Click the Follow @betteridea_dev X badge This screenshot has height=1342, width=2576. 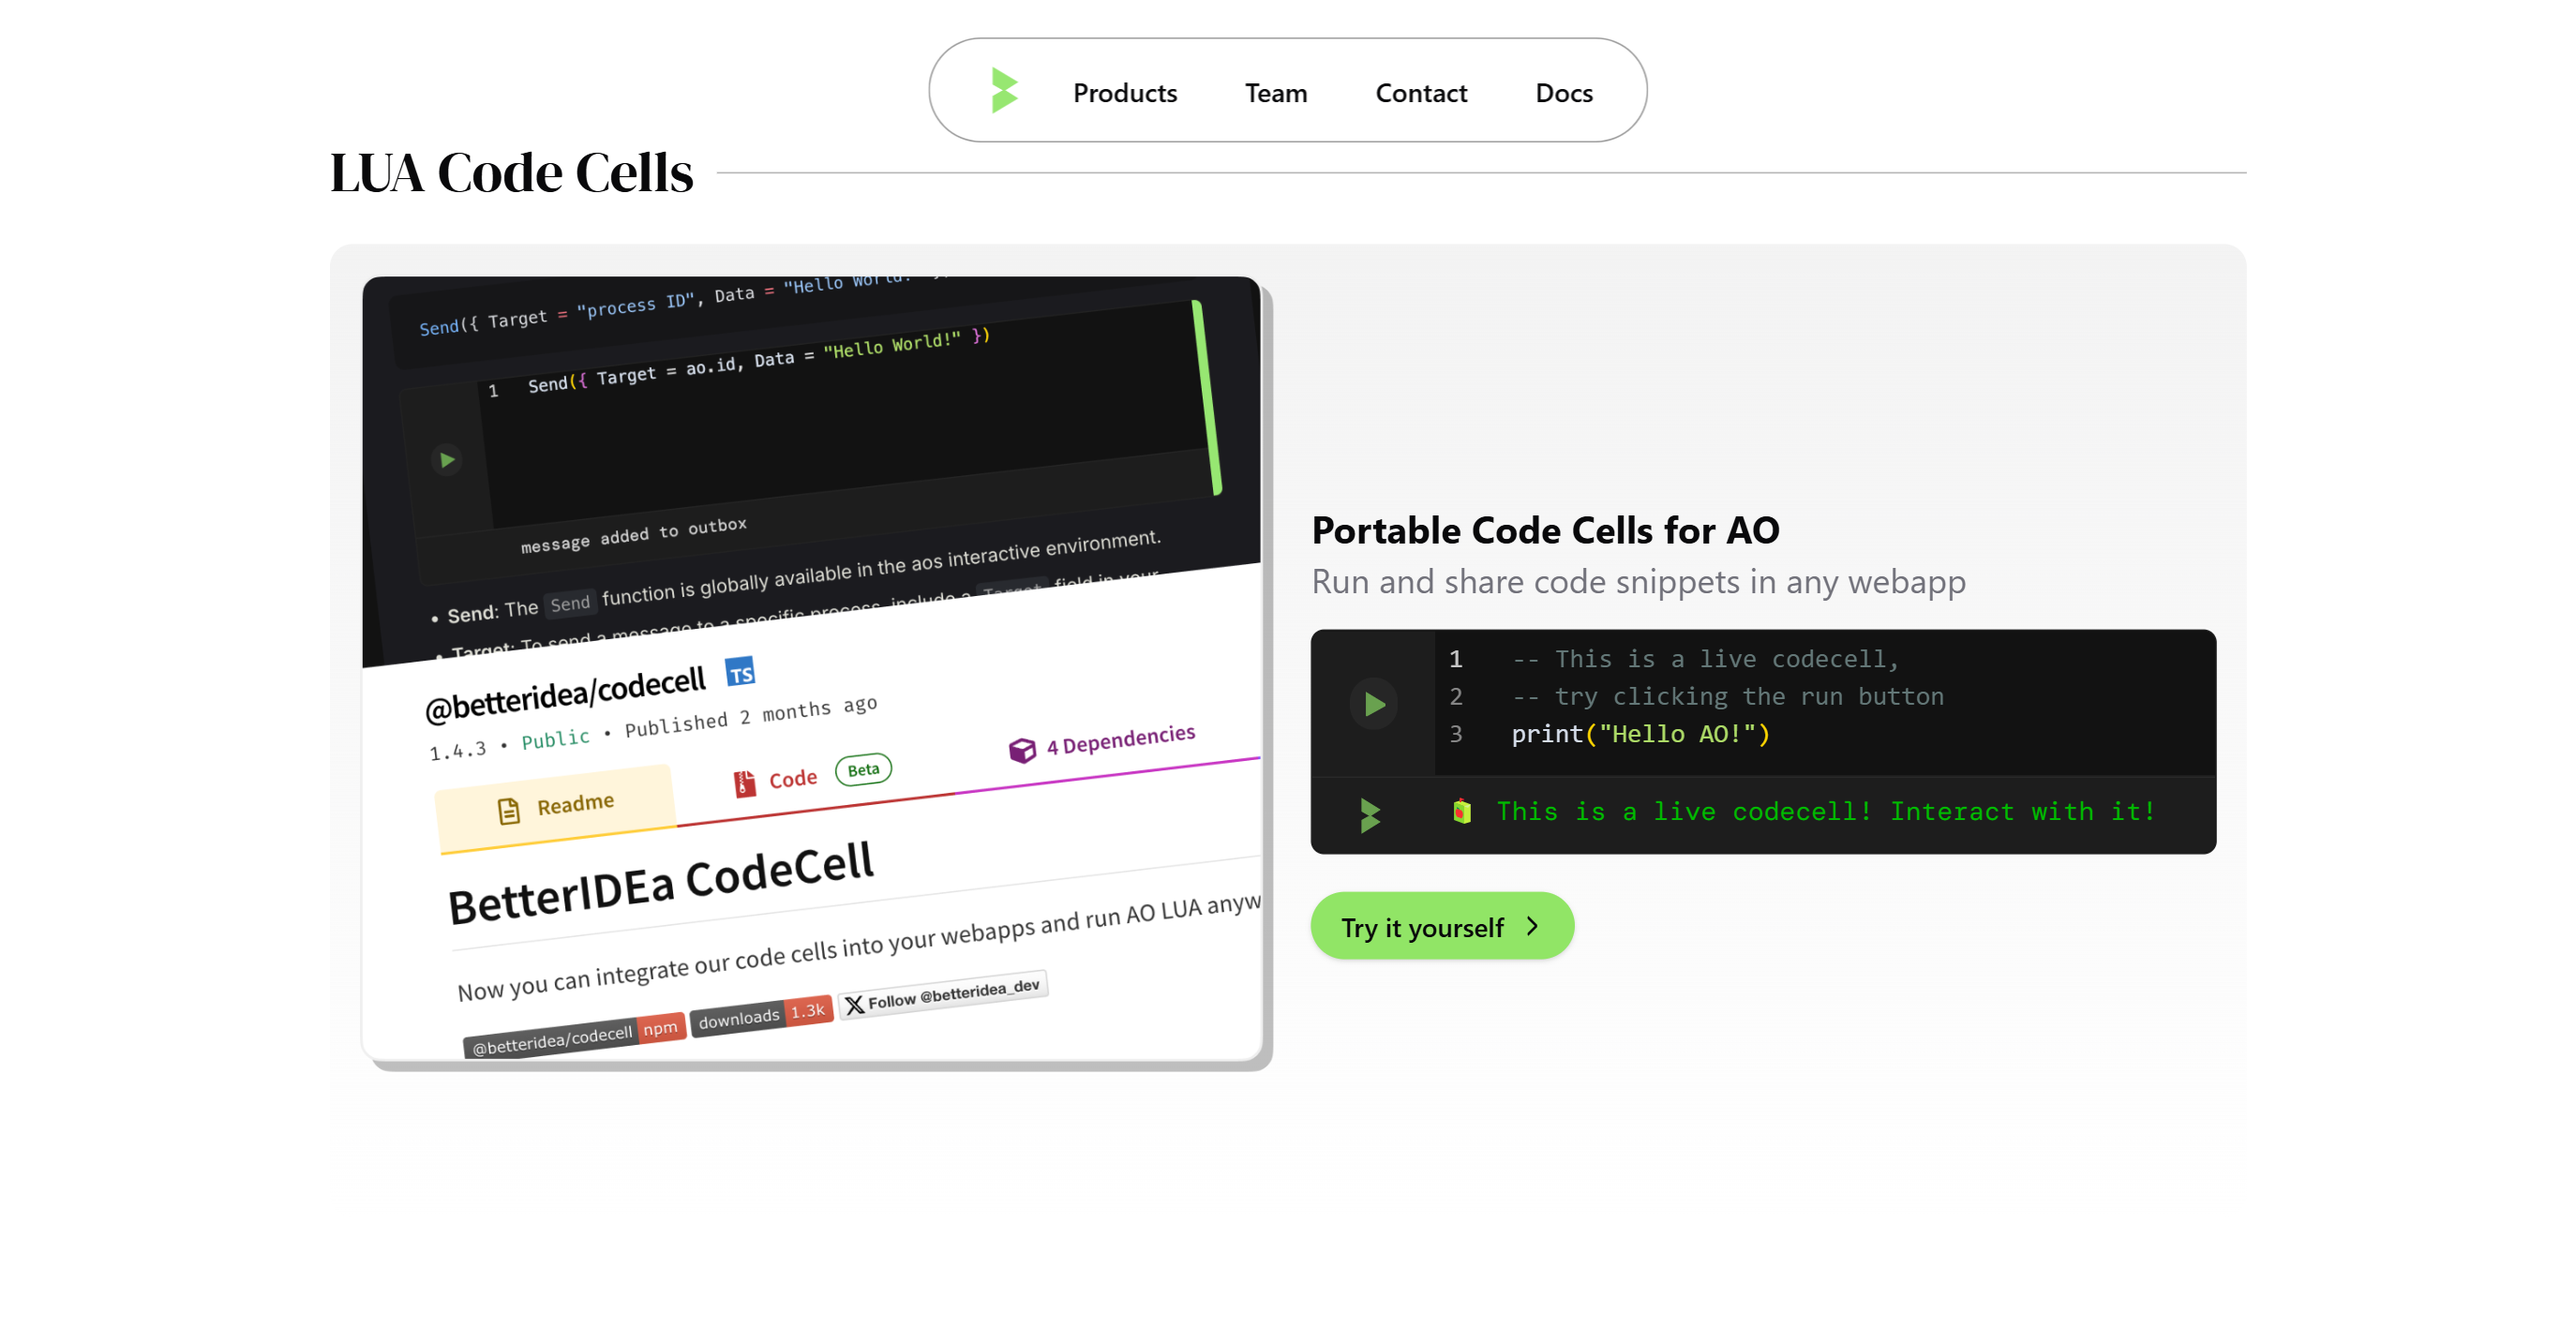[x=942, y=995]
